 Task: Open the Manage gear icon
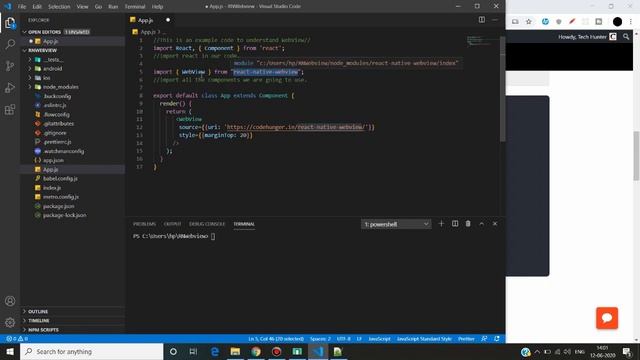point(10,322)
